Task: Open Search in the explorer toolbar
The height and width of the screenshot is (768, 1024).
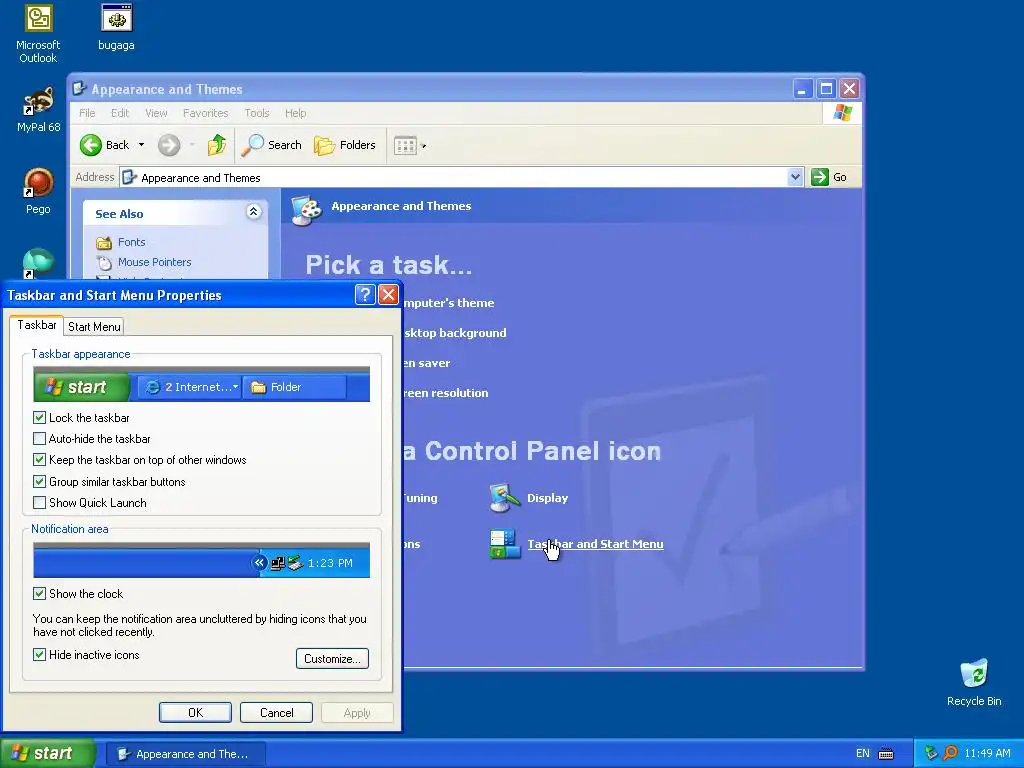Action: pyautogui.click(x=272, y=145)
